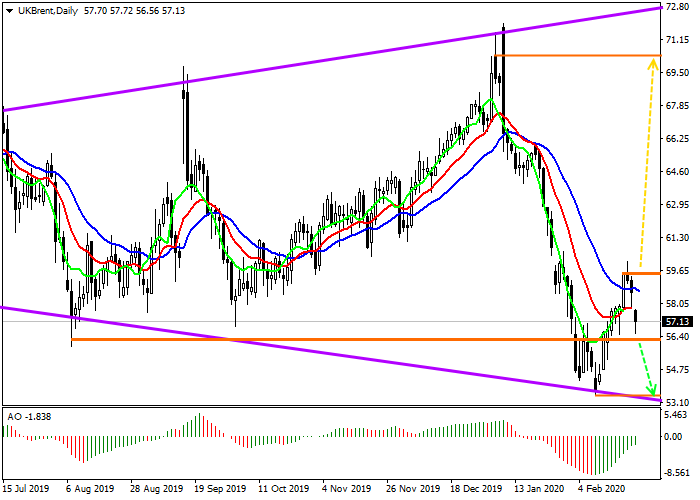Click the 0.00 level on AO scale
Screen dimensions: 700x500
pyautogui.click(x=675, y=437)
